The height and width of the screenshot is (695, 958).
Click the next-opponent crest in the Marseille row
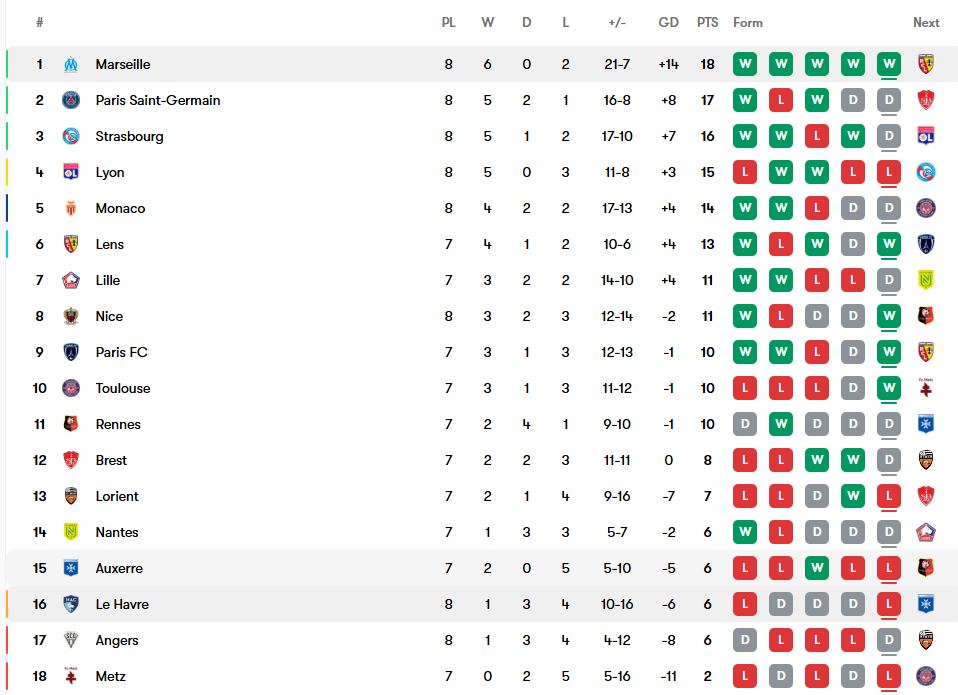pos(926,64)
